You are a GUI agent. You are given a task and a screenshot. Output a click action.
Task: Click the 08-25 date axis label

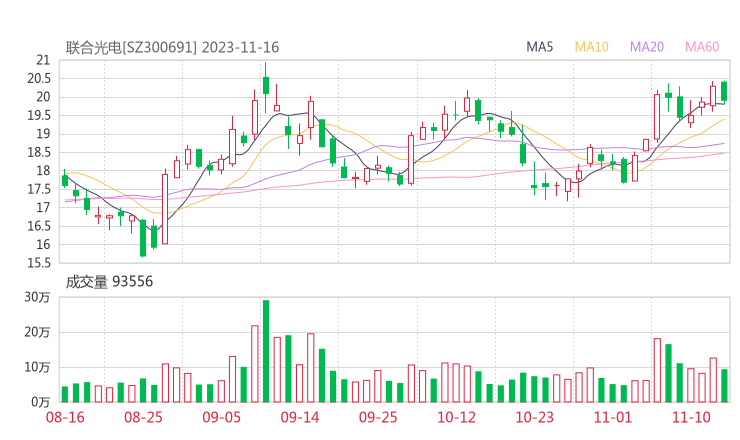pyautogui.click(x=143, y=417)
